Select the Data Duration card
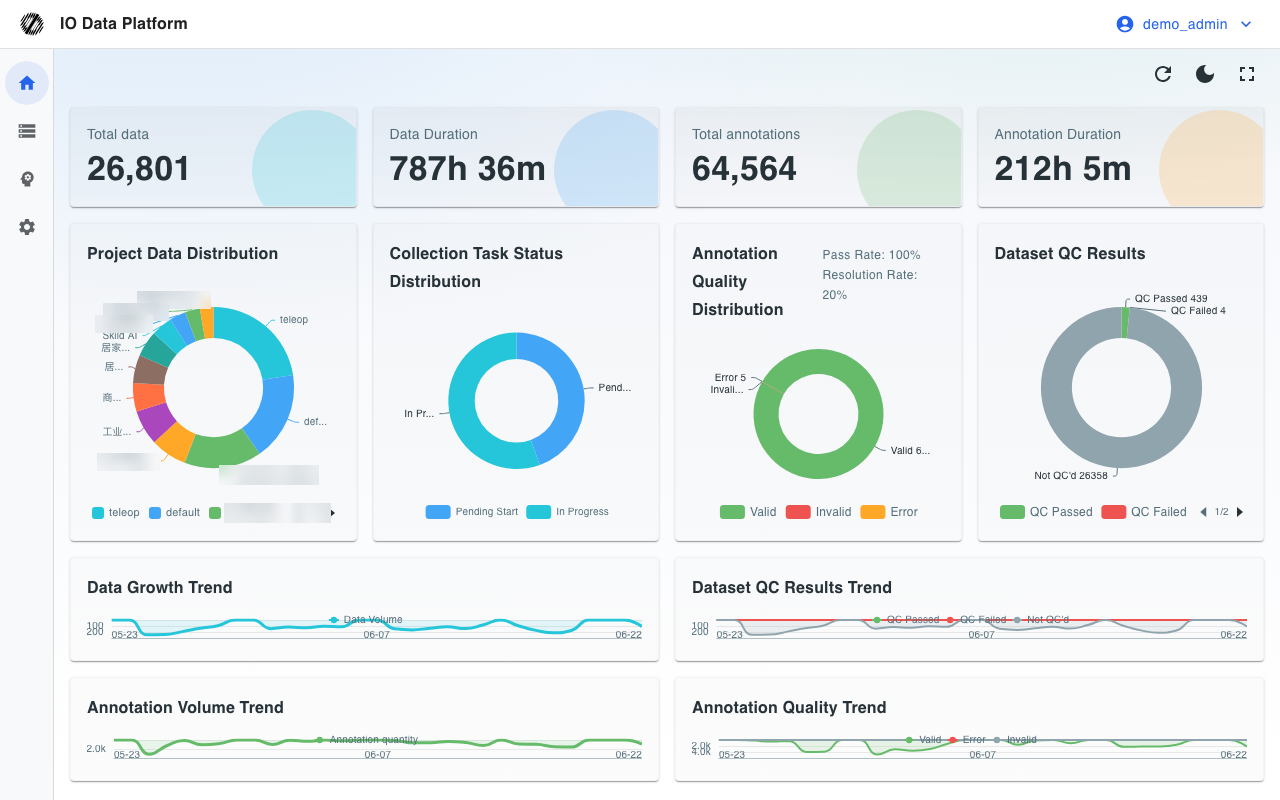The image size is (1280, 800). point(516,157)
